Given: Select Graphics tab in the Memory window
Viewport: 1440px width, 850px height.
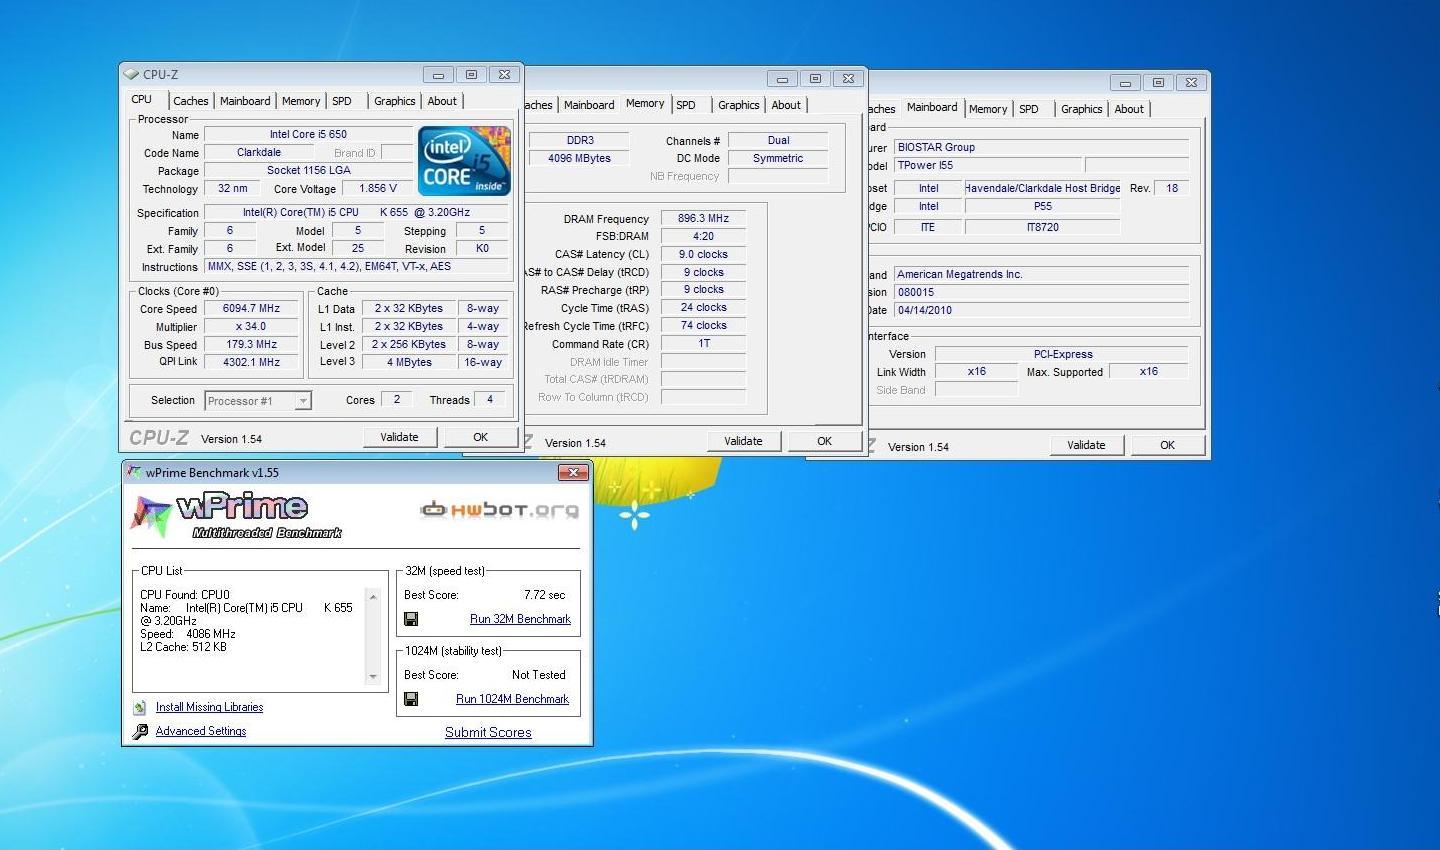Looking at the screenshot, I should pos(739,105).
